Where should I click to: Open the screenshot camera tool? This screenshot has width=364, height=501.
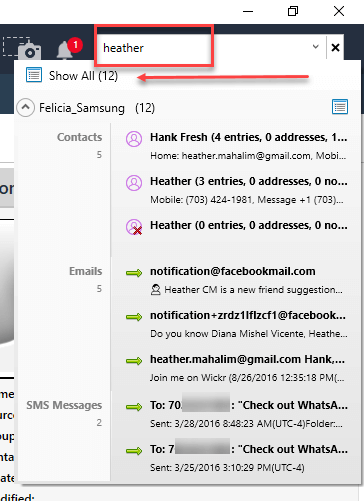click(x=22, y=49)
